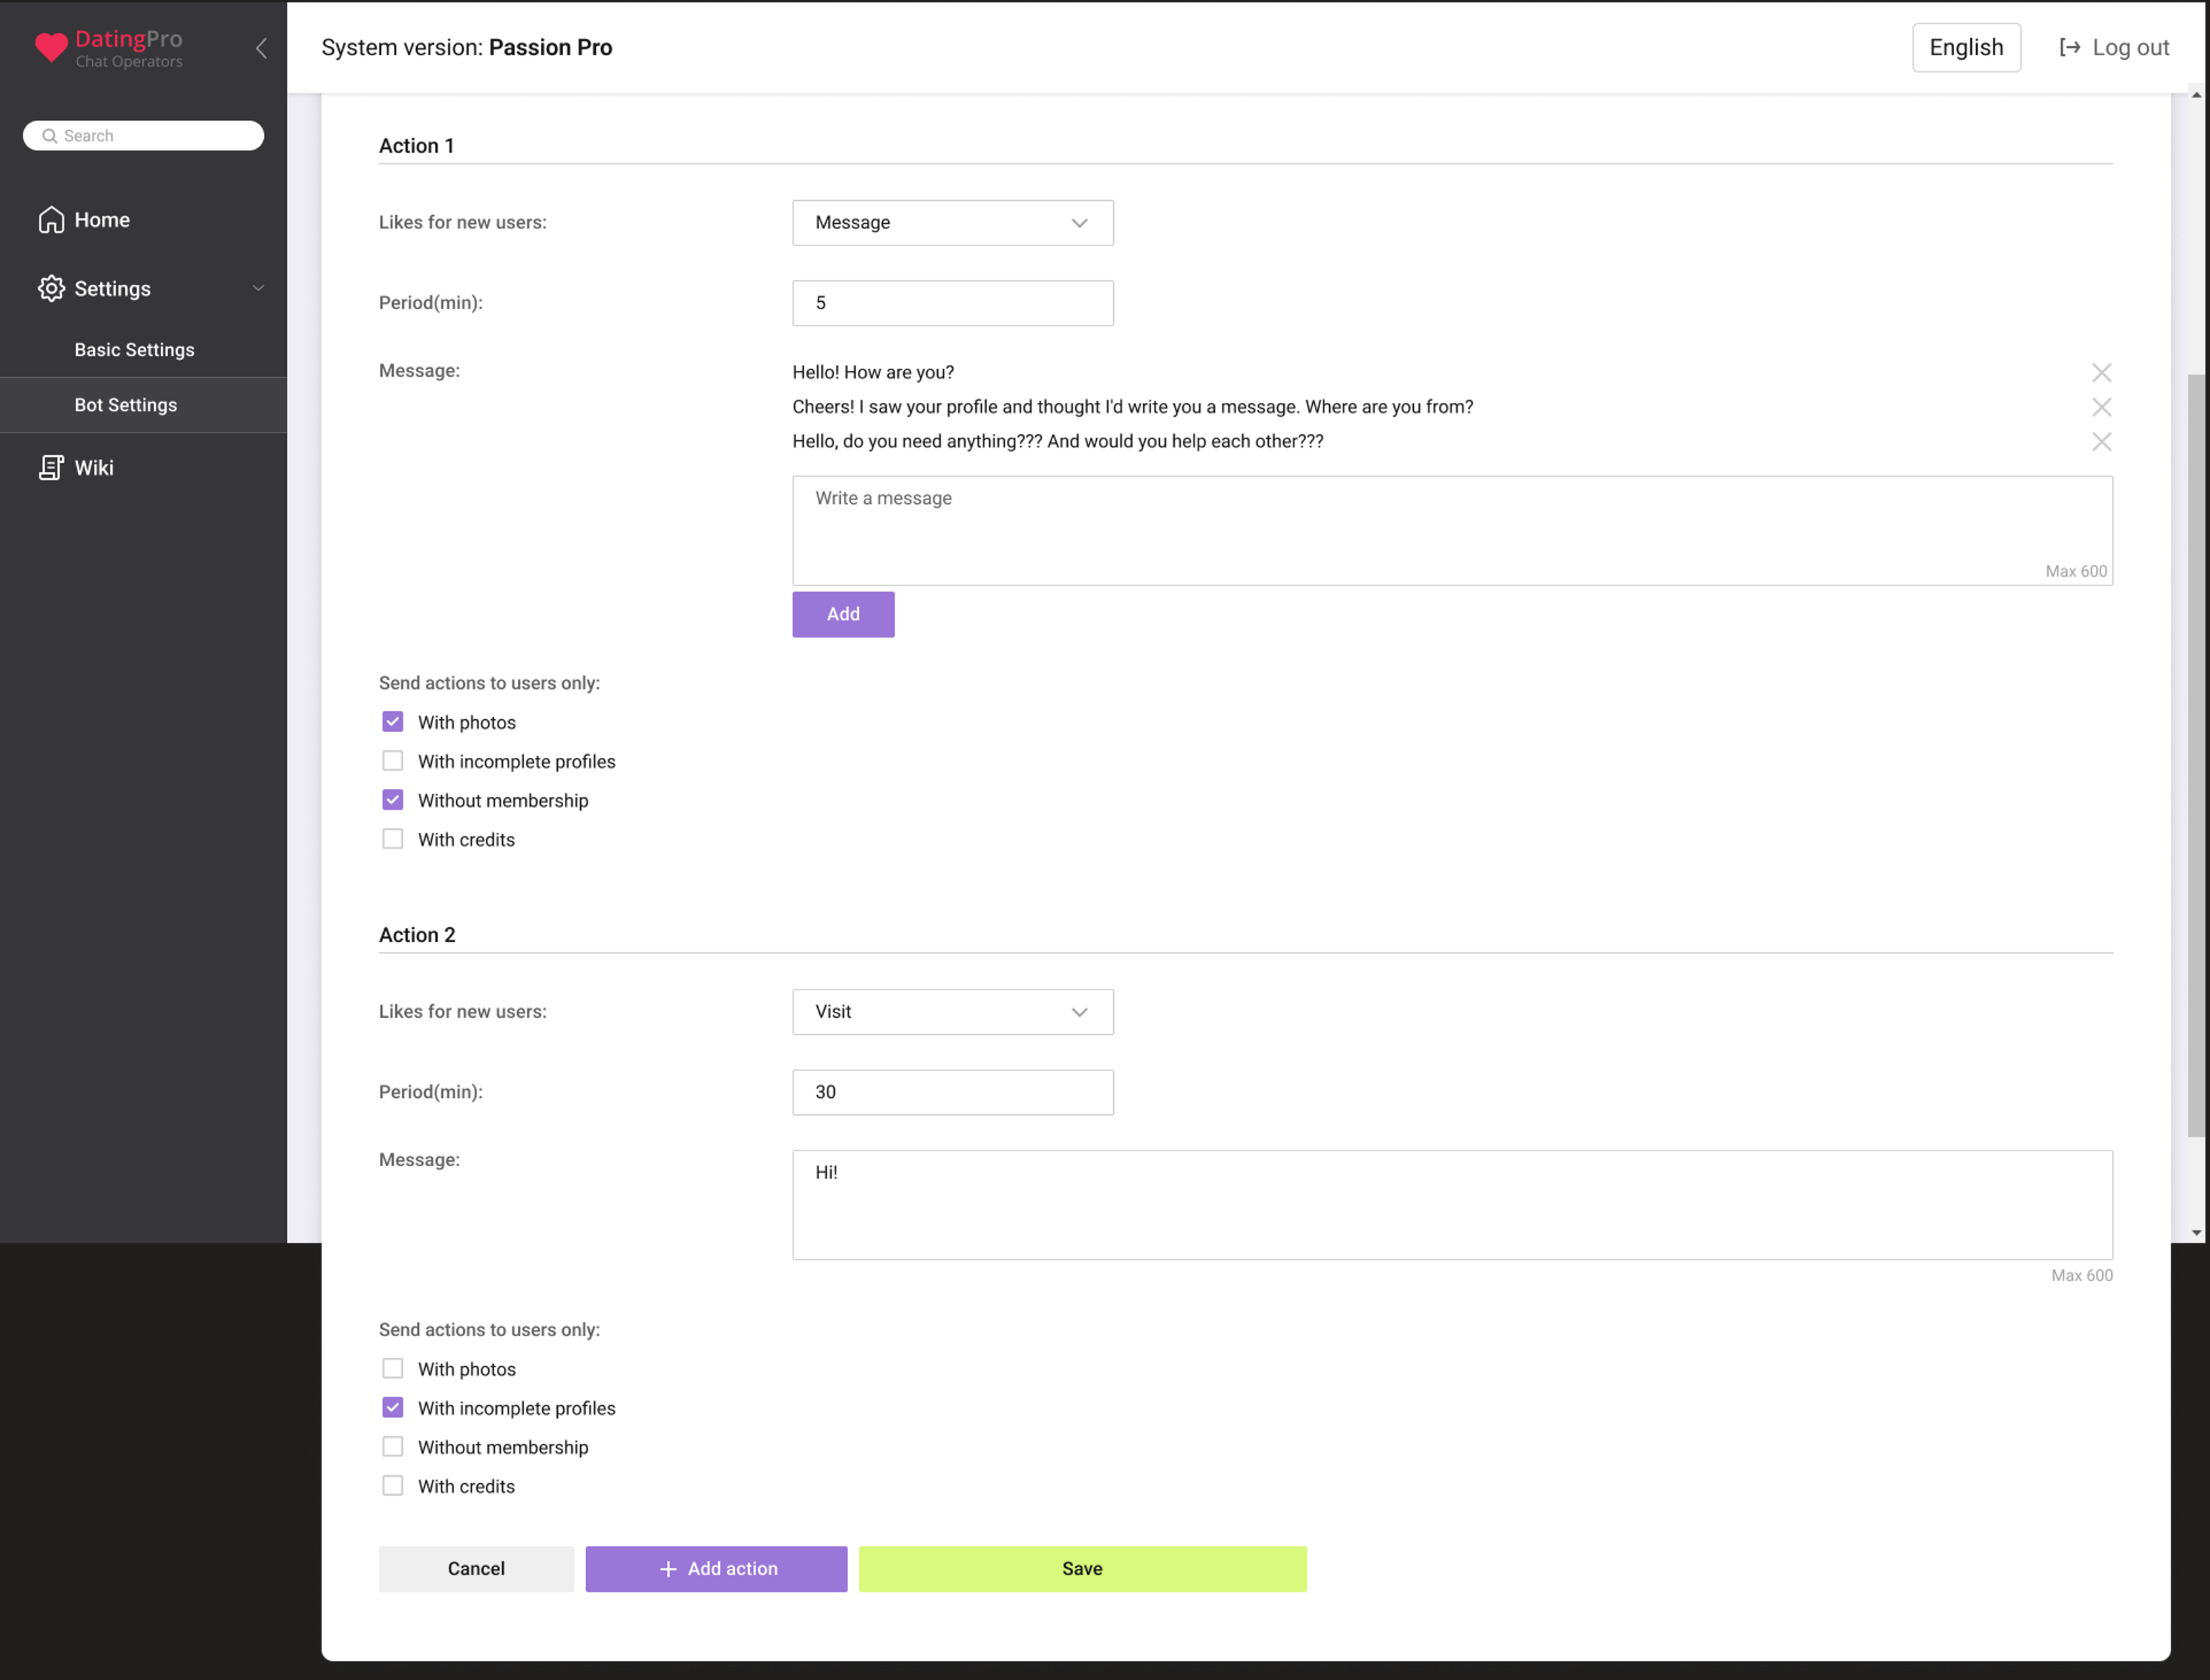Click the Action 1 Period field showing 5
2210x1680 pixels.
(x=952, y=303)
